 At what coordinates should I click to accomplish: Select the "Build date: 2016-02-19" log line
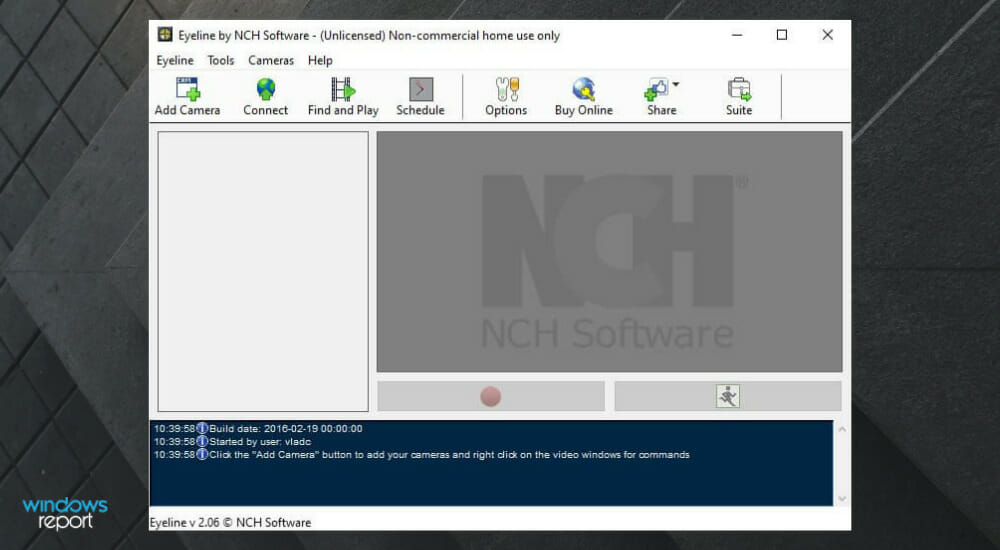coord(258,429)
